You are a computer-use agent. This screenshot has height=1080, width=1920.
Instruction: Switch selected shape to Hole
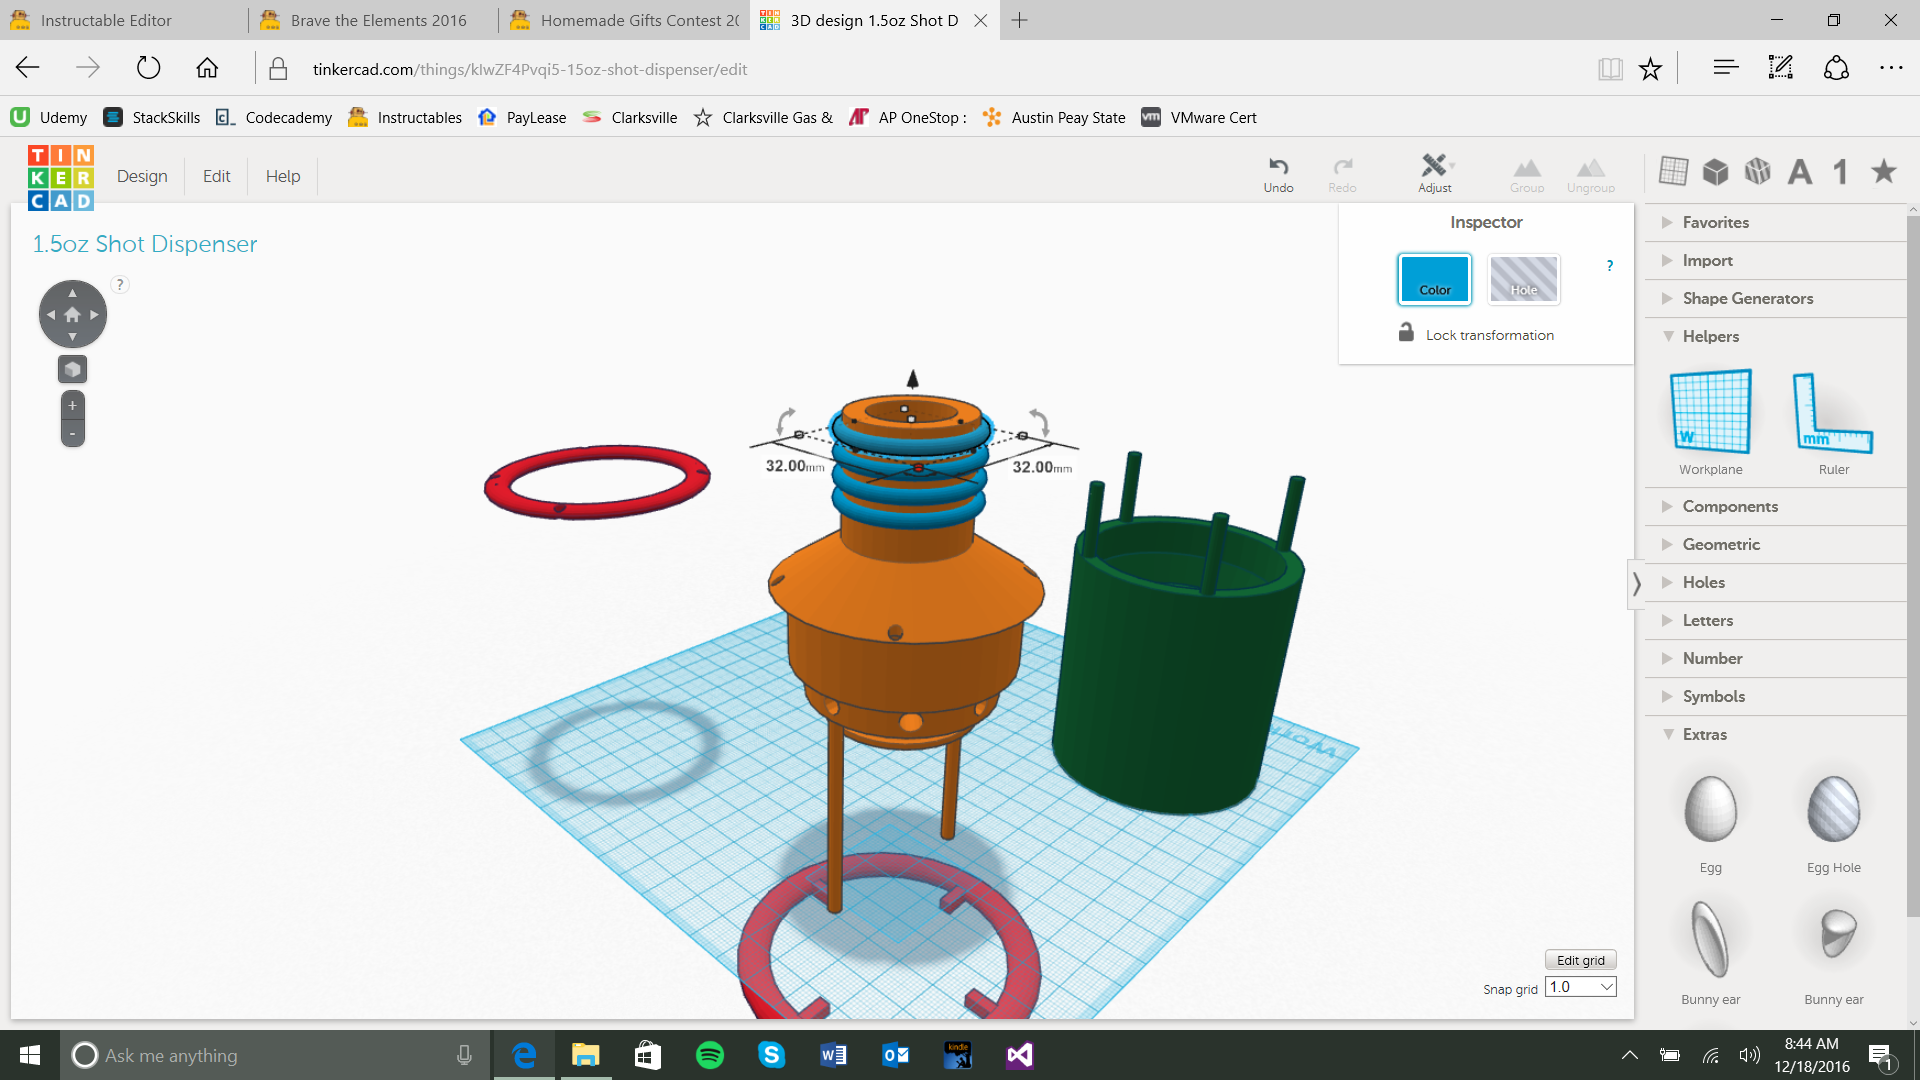(1523, 279)
